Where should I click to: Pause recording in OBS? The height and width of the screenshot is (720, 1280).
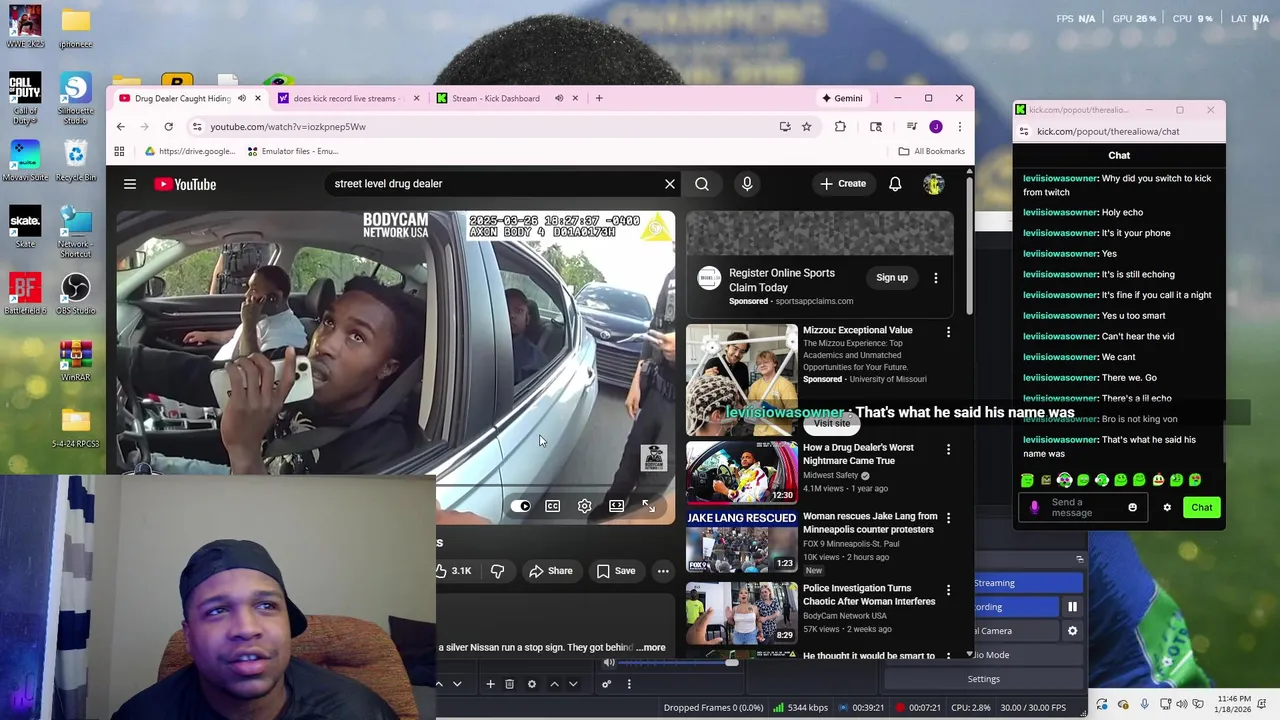click(x=1072, y=607)
